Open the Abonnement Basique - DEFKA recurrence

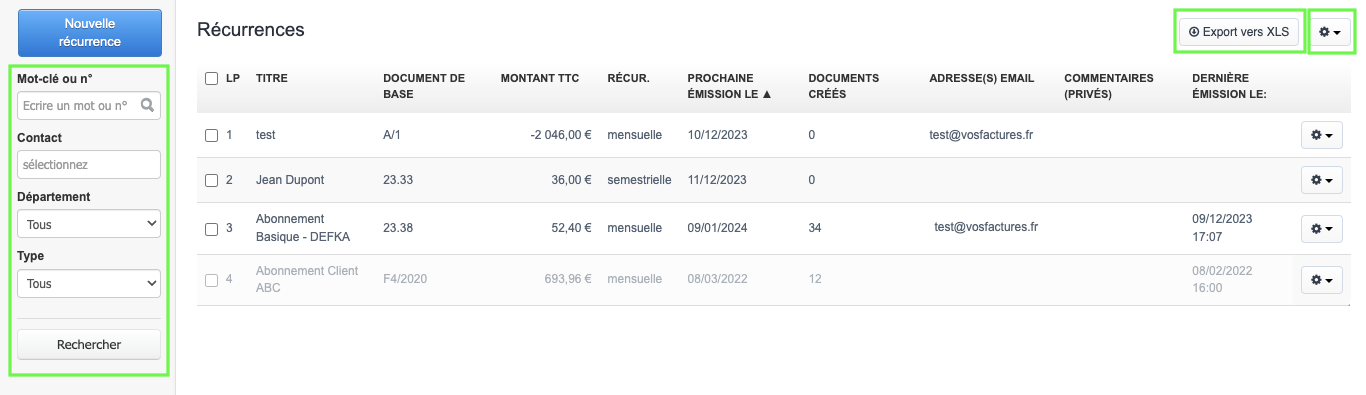[x=303, y=227]
